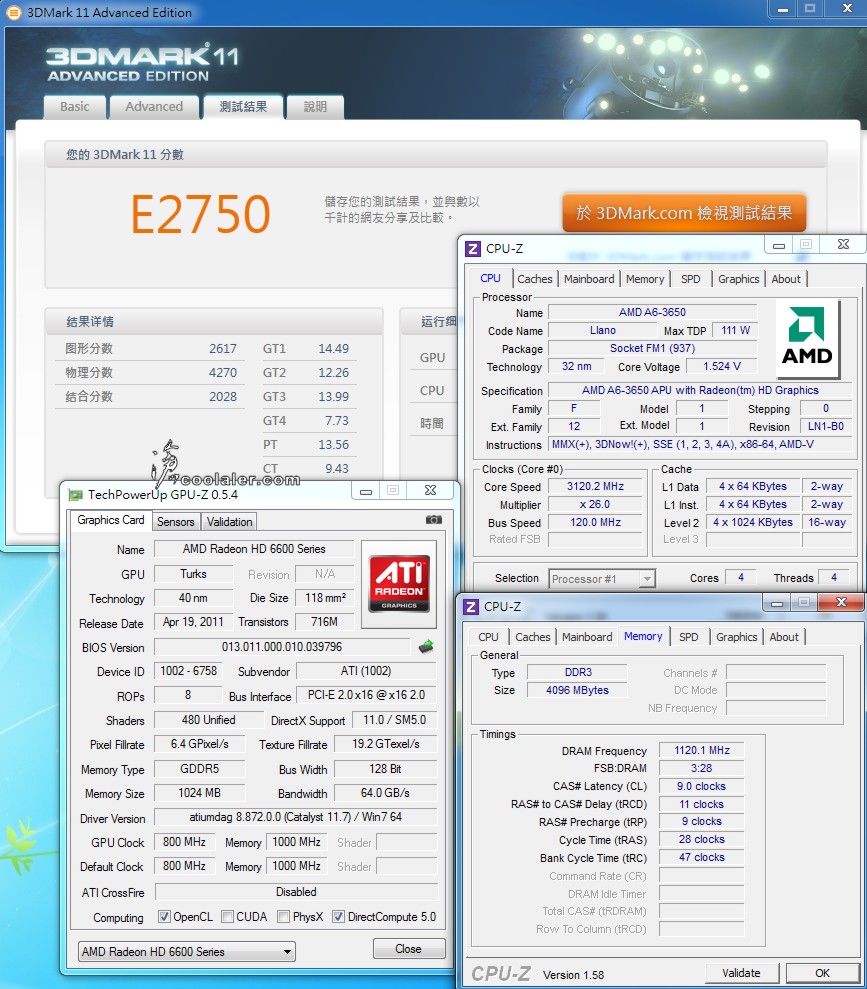867x989 pixels.
Task: Click the OK button in CPU-Z
Action: 822,973
